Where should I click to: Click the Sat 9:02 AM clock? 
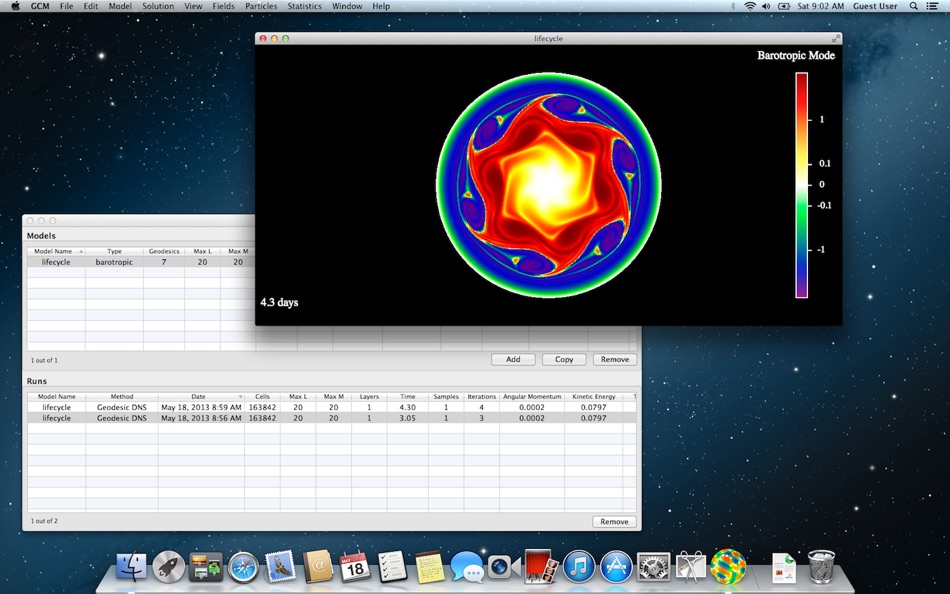click(821, 6)
